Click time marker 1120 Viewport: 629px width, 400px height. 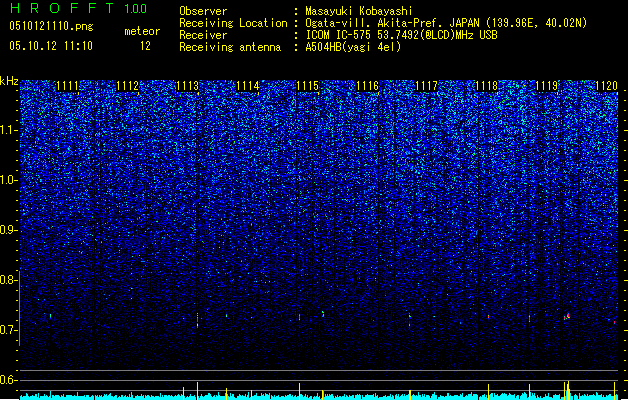[x=606, y=86]
